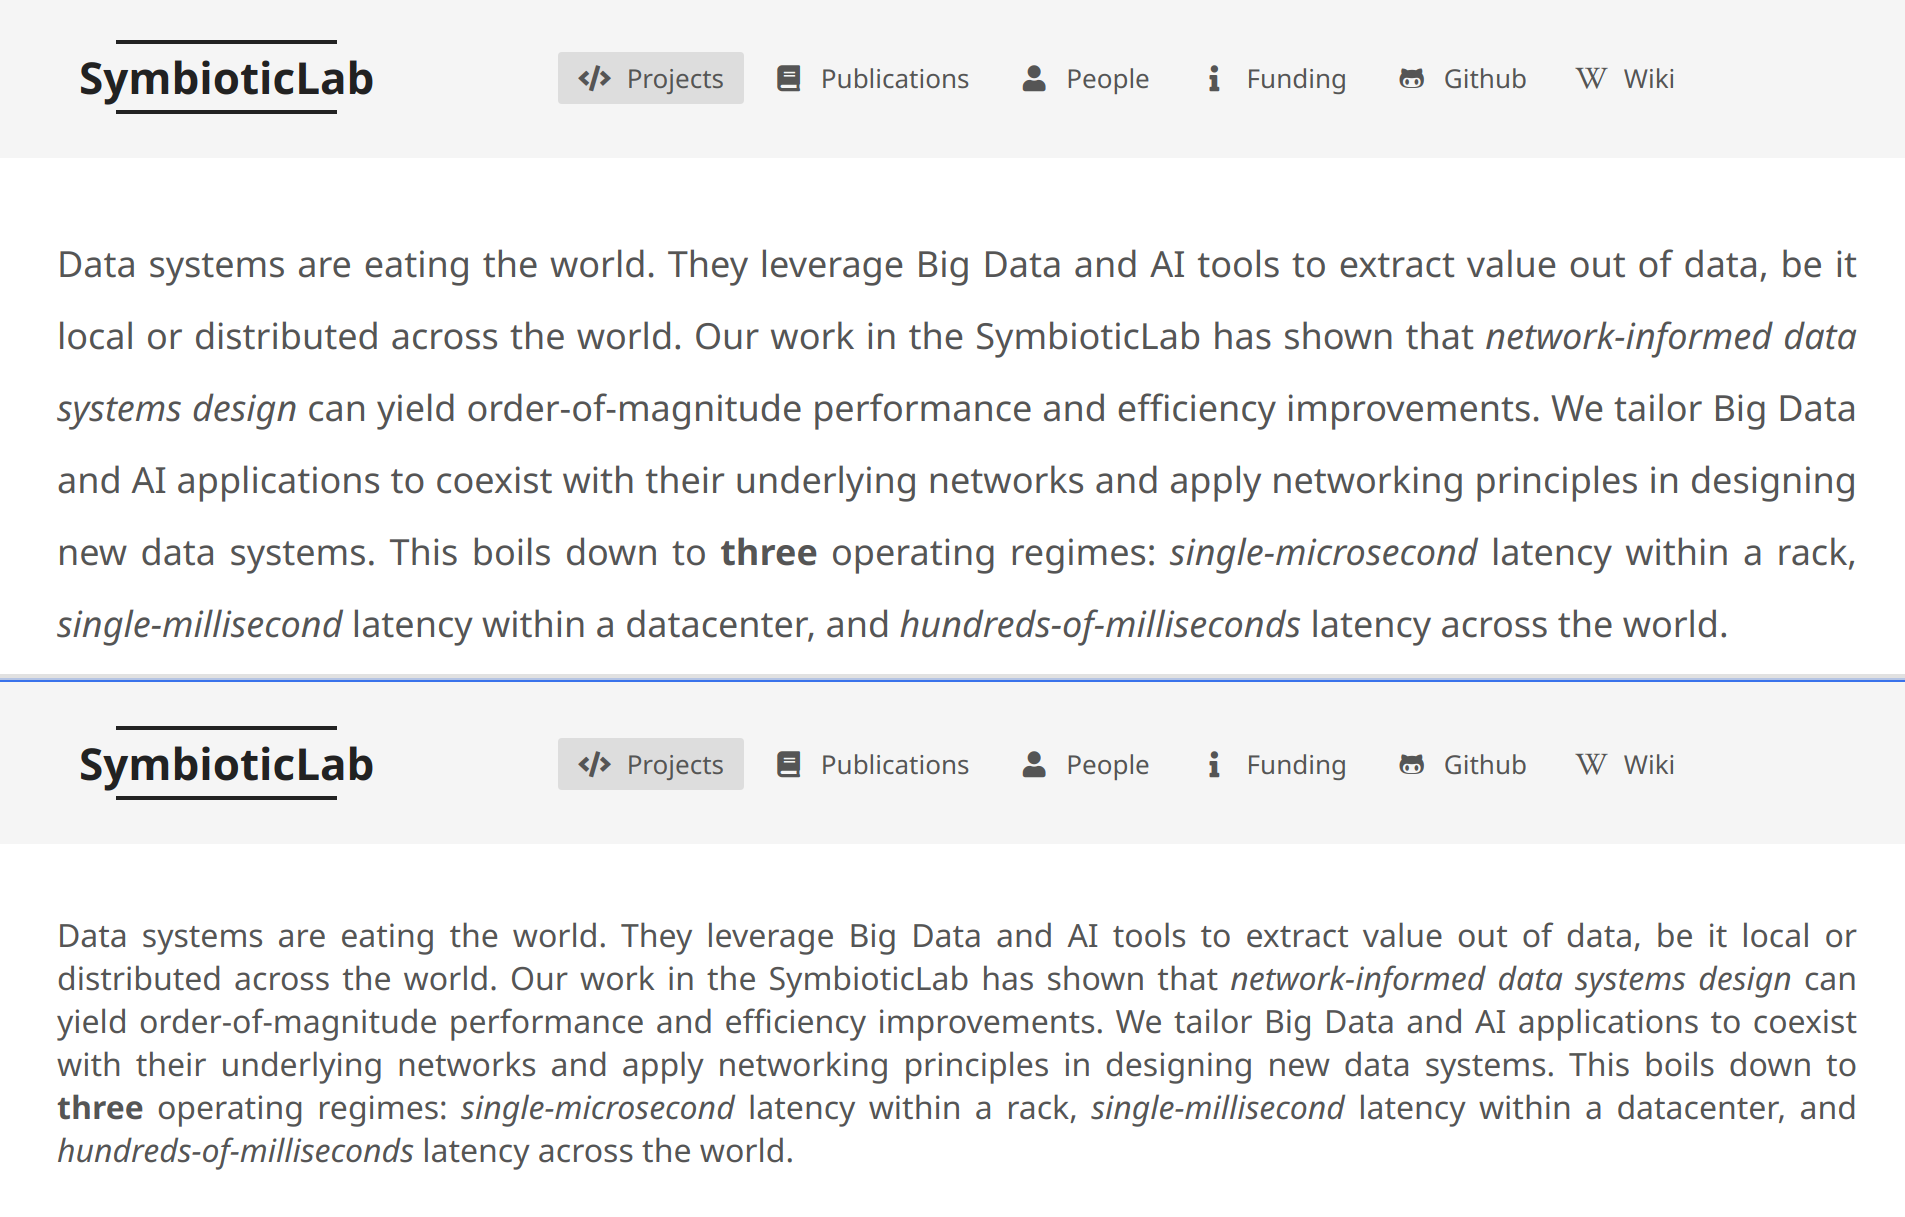
Task: Open Publications from the lower navigation
Action: [894, 764]
